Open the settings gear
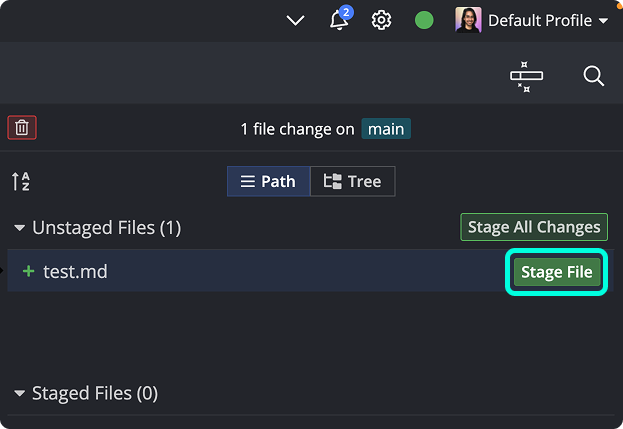Image resolution: width=623 pixels, height=429 pixels. [x=381, y=20]
